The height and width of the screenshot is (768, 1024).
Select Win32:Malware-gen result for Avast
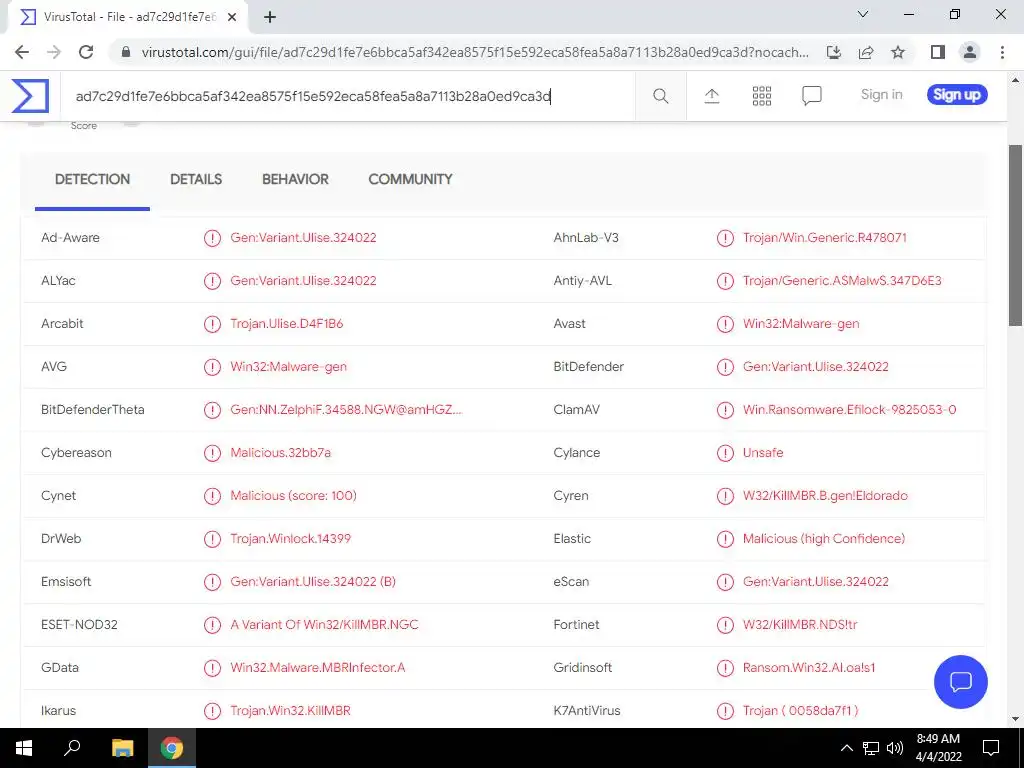[x=801, y=324]
